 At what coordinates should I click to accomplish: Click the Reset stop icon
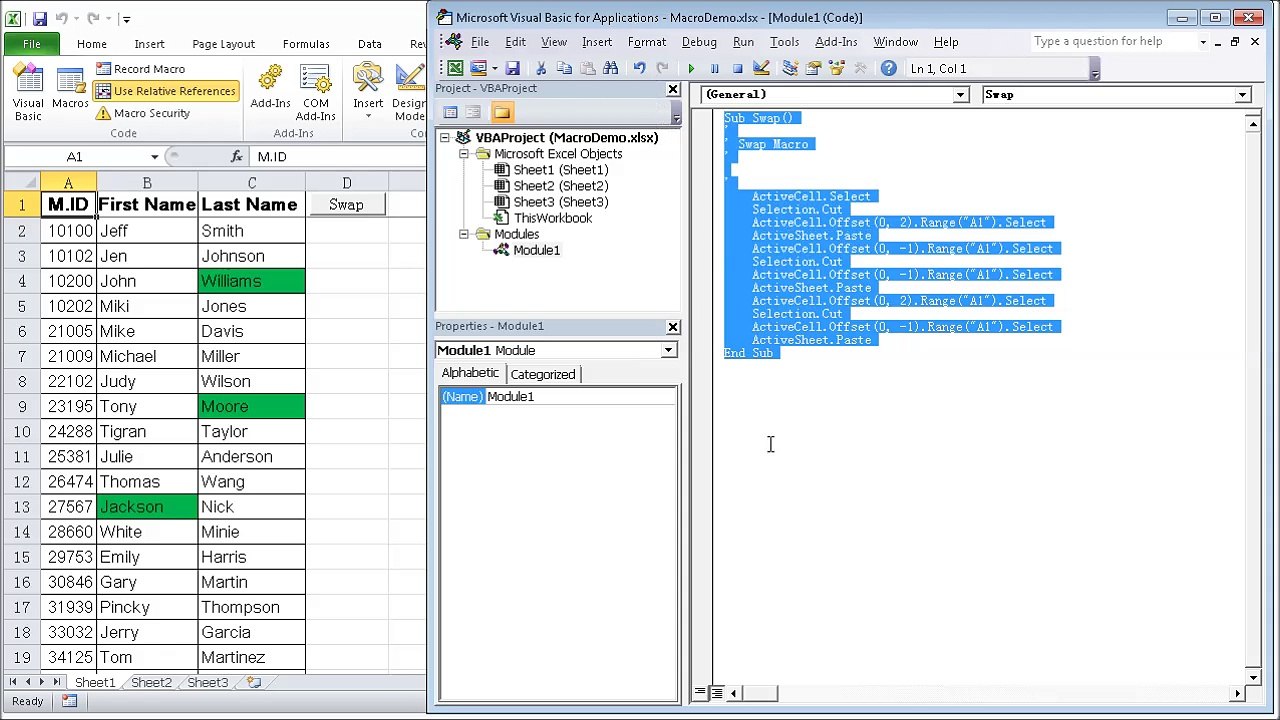coord(737,69)
